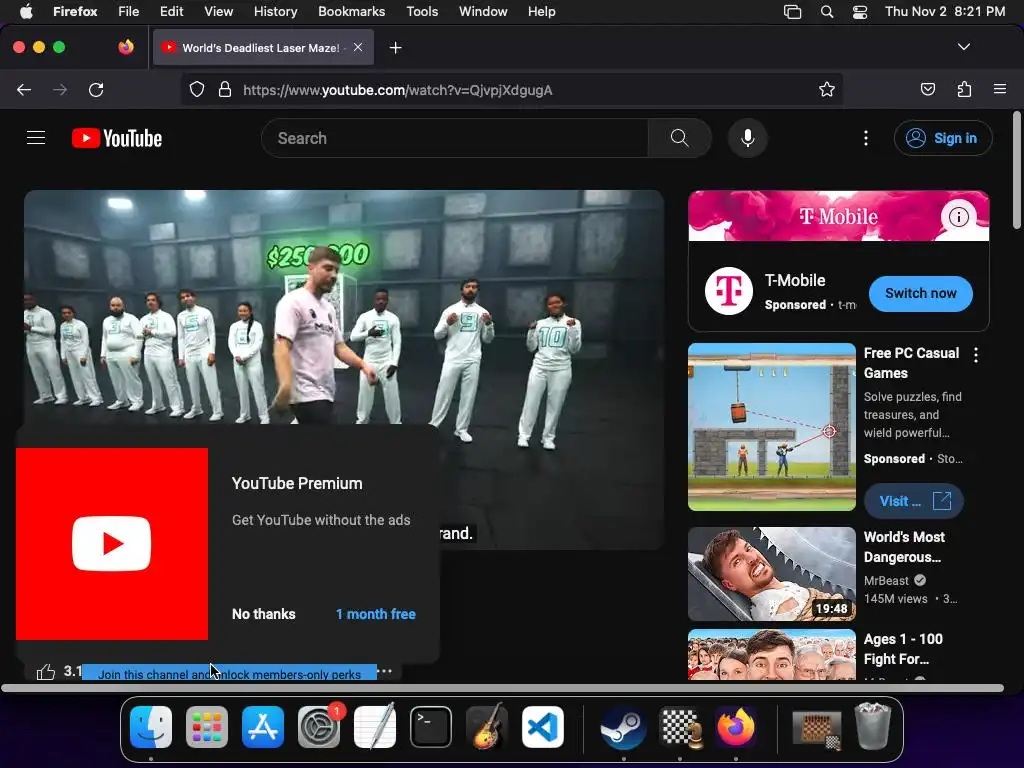Dismiss Premium offer with No thanks
The height and width of the screenshot is (768, 1024).
264,614
